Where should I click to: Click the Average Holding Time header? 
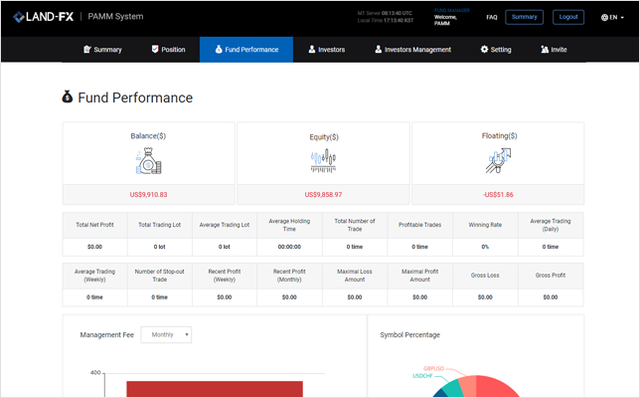coord(289,225)
